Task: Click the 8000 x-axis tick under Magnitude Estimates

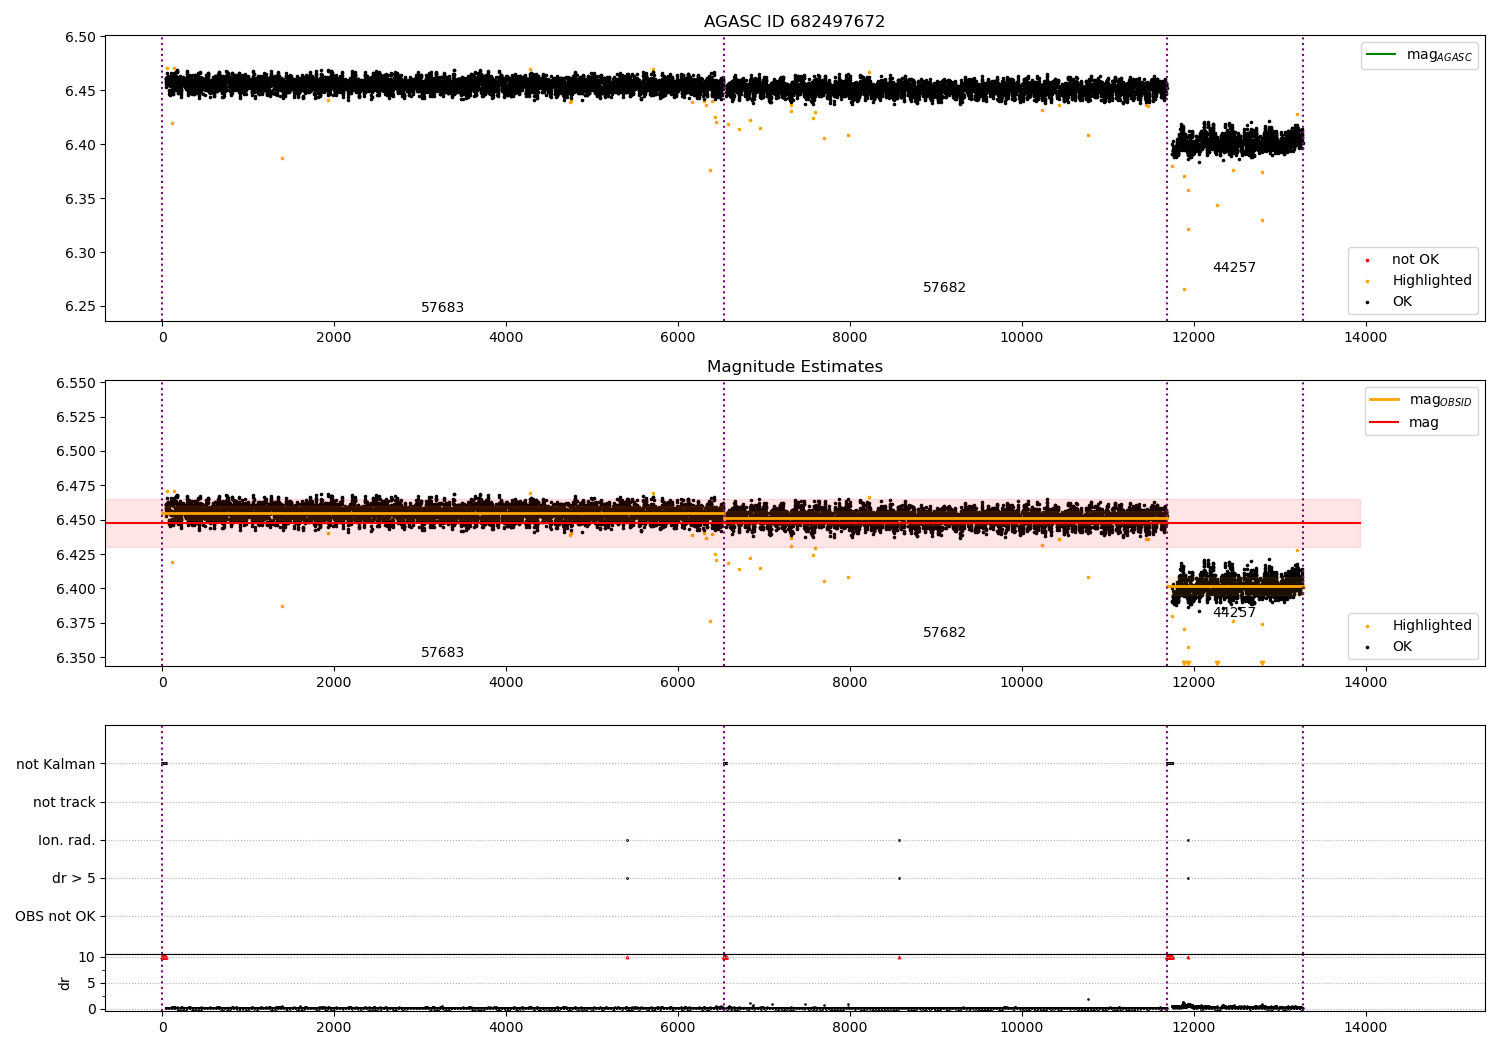Action: tap(850, 683)
